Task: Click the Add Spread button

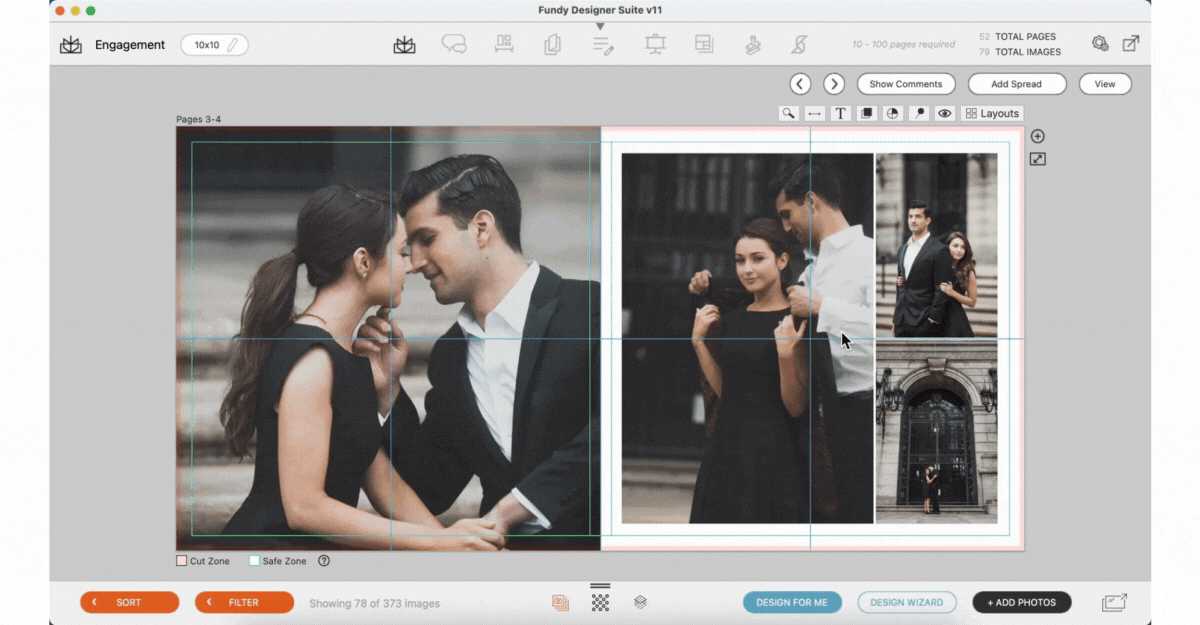Action: (1017, 84)
